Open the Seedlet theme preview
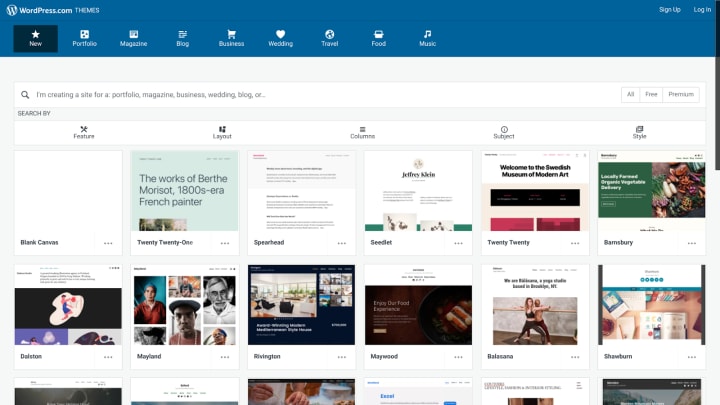Screen dimensions: 720x405 (x=418, y=191)
